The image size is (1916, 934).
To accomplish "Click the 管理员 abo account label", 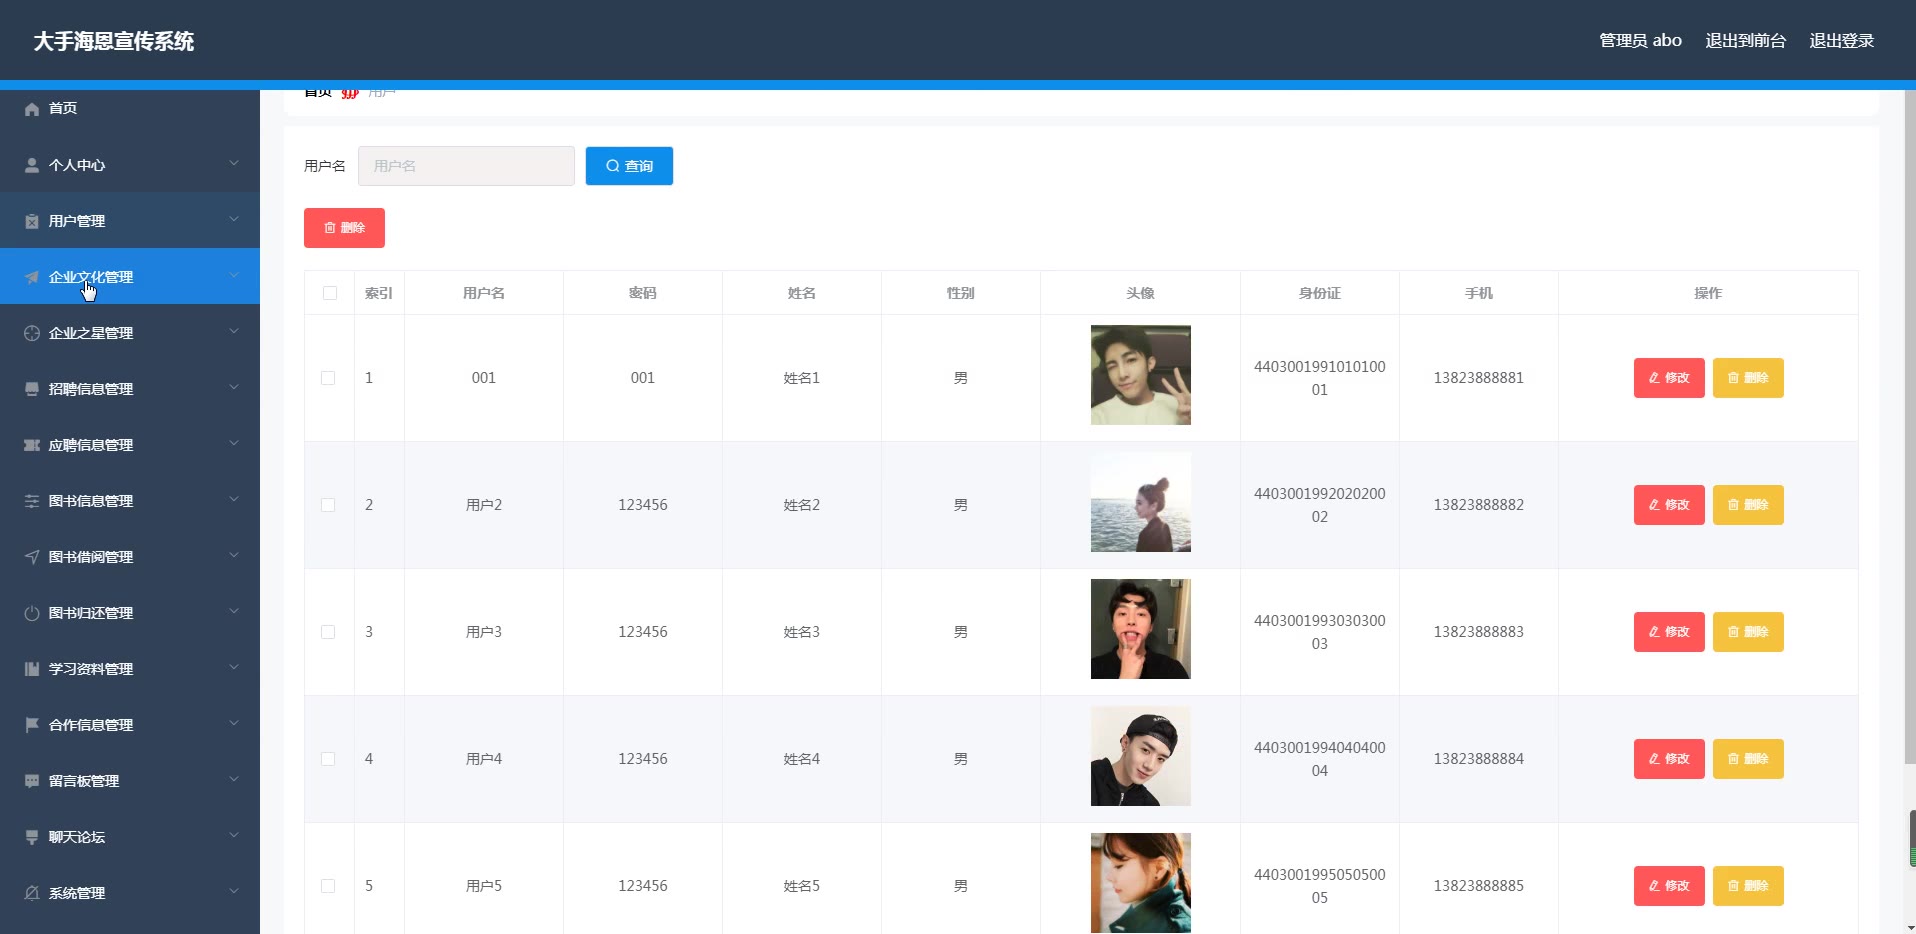I will click(1640, 41).
